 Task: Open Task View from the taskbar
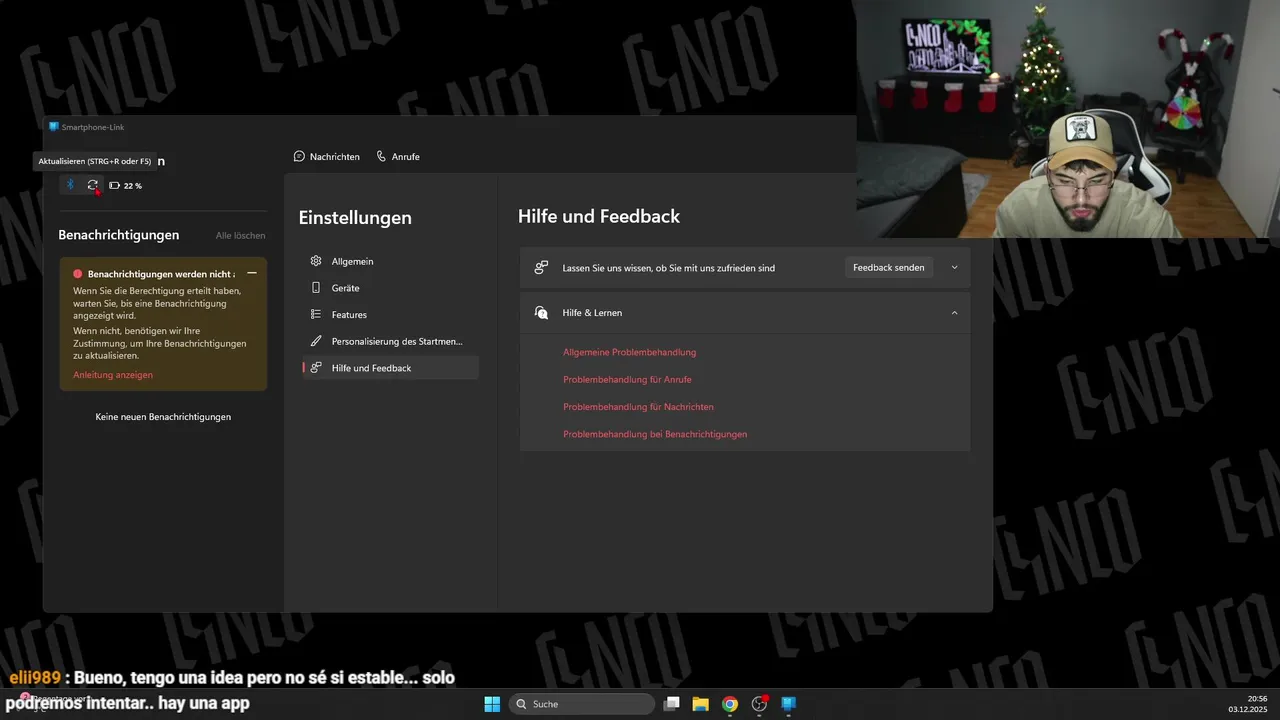pos(672,704)
